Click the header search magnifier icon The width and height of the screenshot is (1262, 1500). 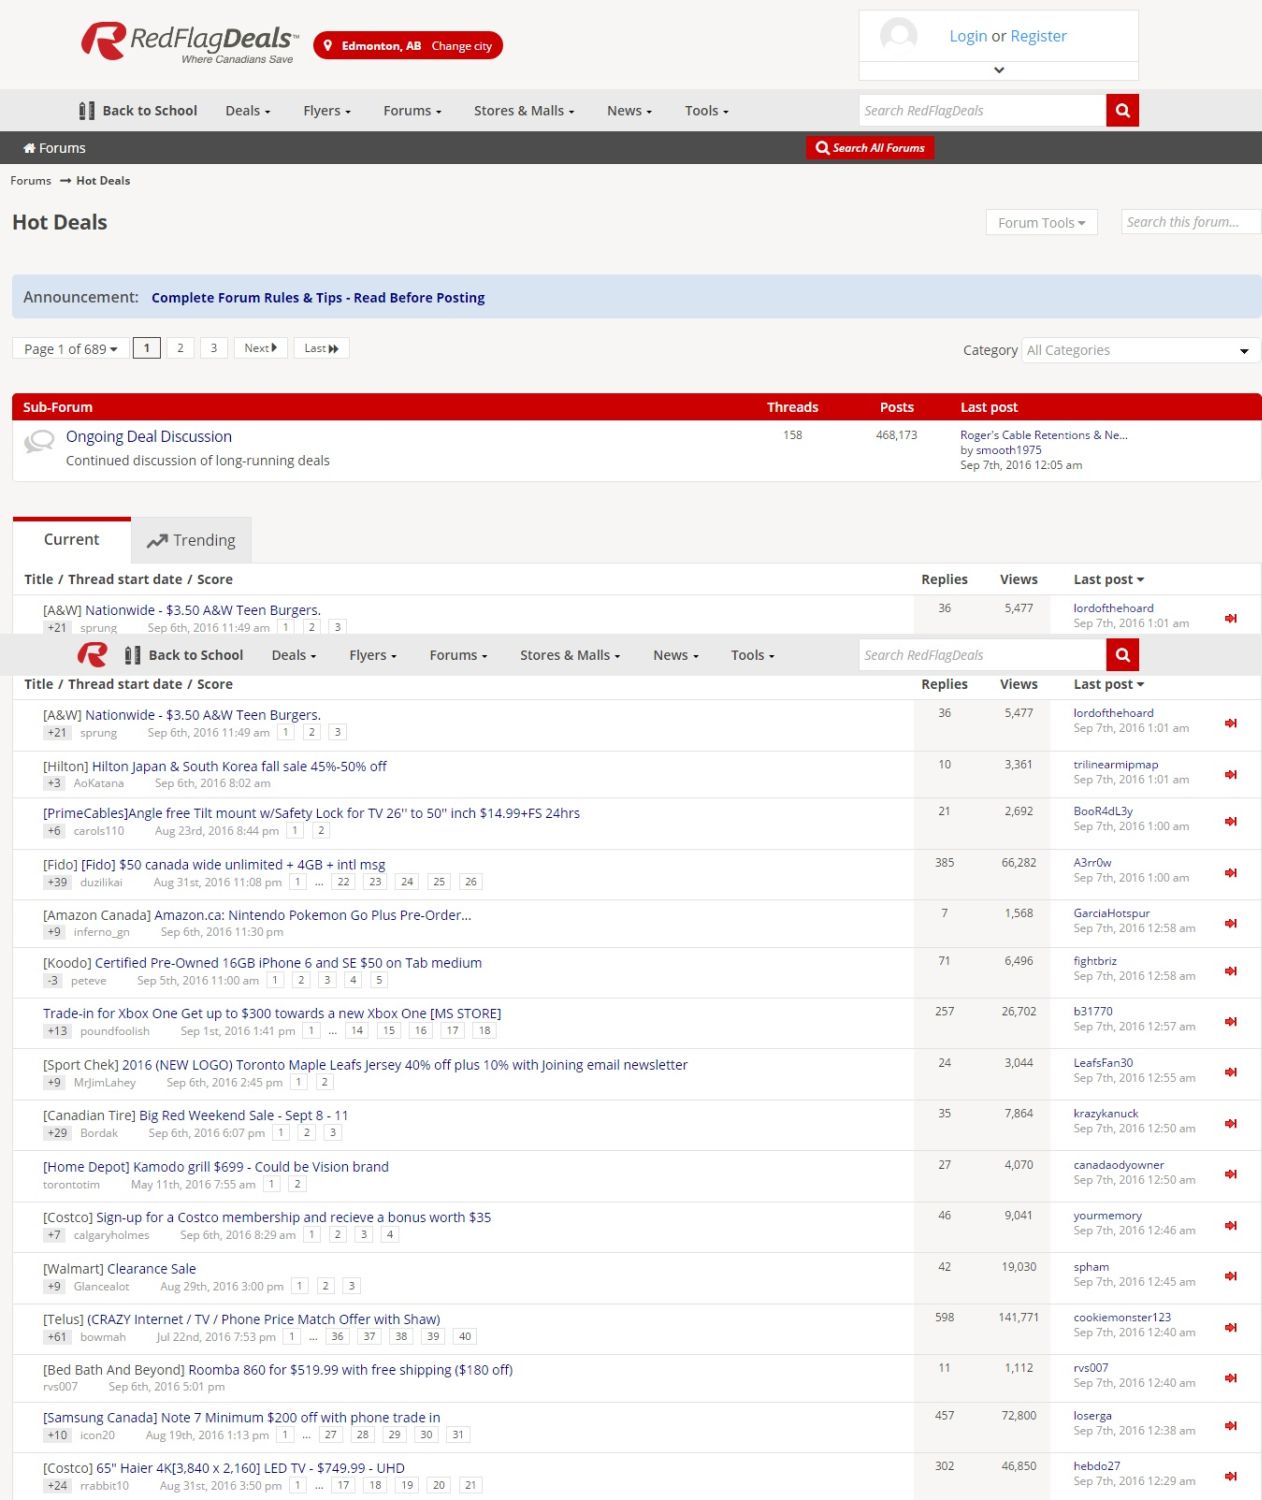click(1121, 110)
